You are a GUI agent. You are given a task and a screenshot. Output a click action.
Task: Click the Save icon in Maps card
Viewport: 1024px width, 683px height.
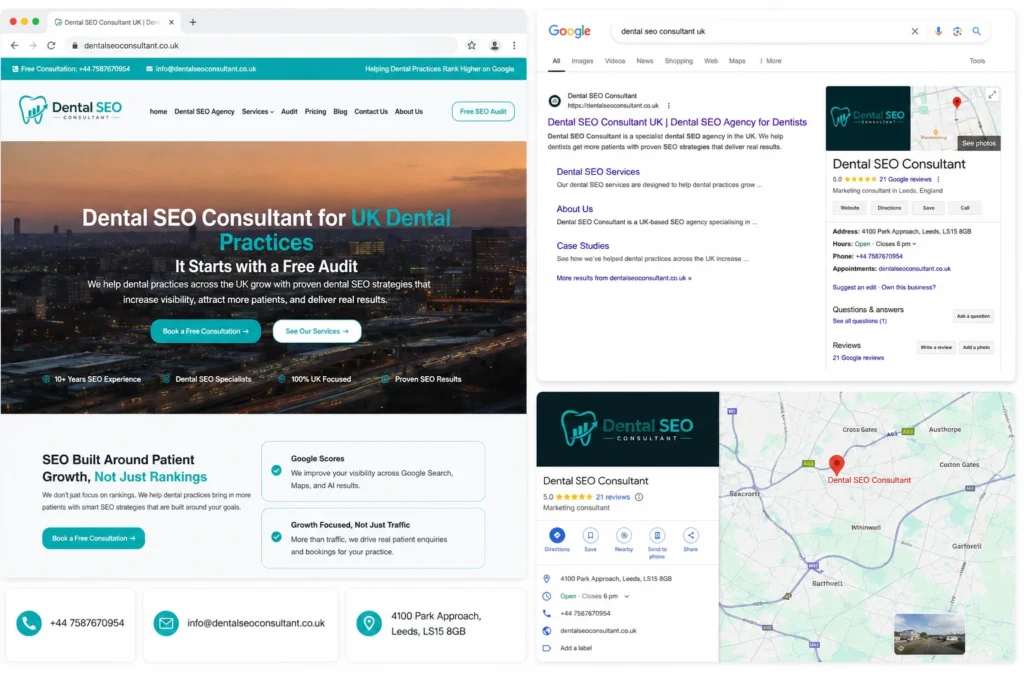(590, 535)
